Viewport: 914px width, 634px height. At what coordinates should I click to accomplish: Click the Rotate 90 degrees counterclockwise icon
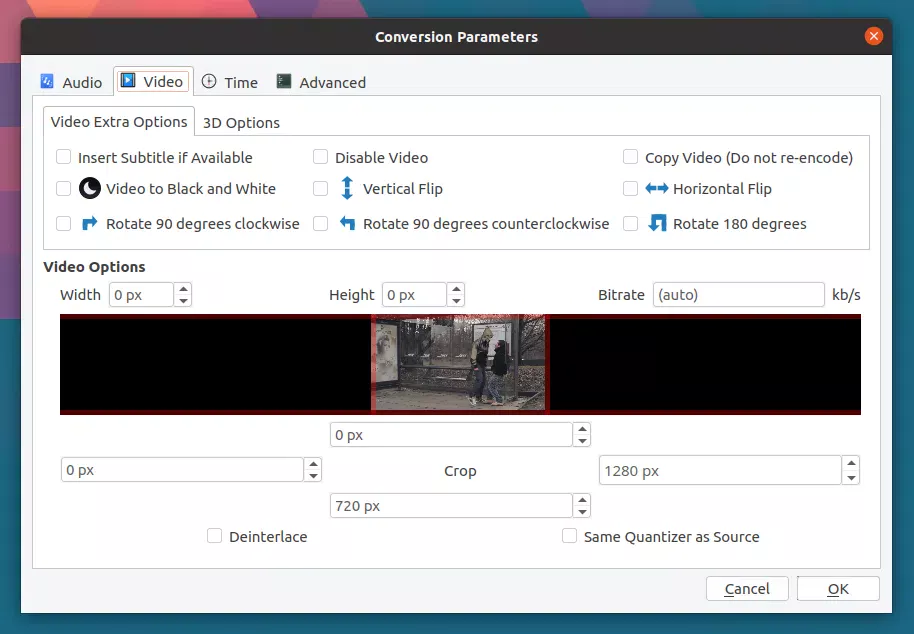[345, 223]
